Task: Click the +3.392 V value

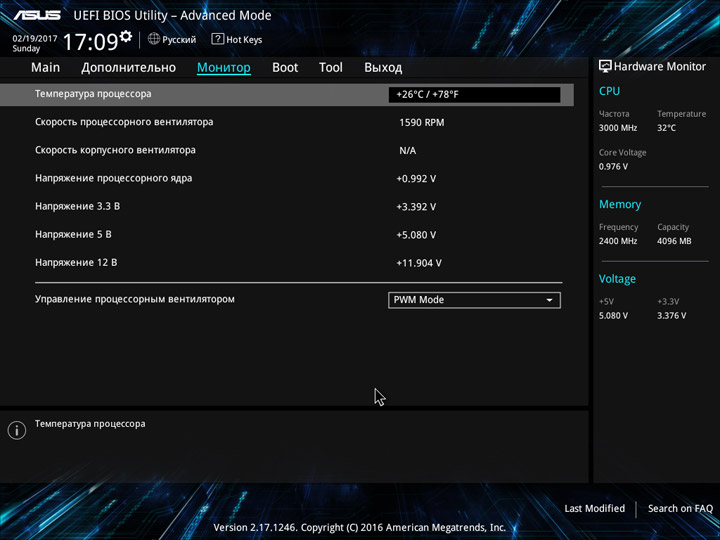Action: tap(416, 207)
